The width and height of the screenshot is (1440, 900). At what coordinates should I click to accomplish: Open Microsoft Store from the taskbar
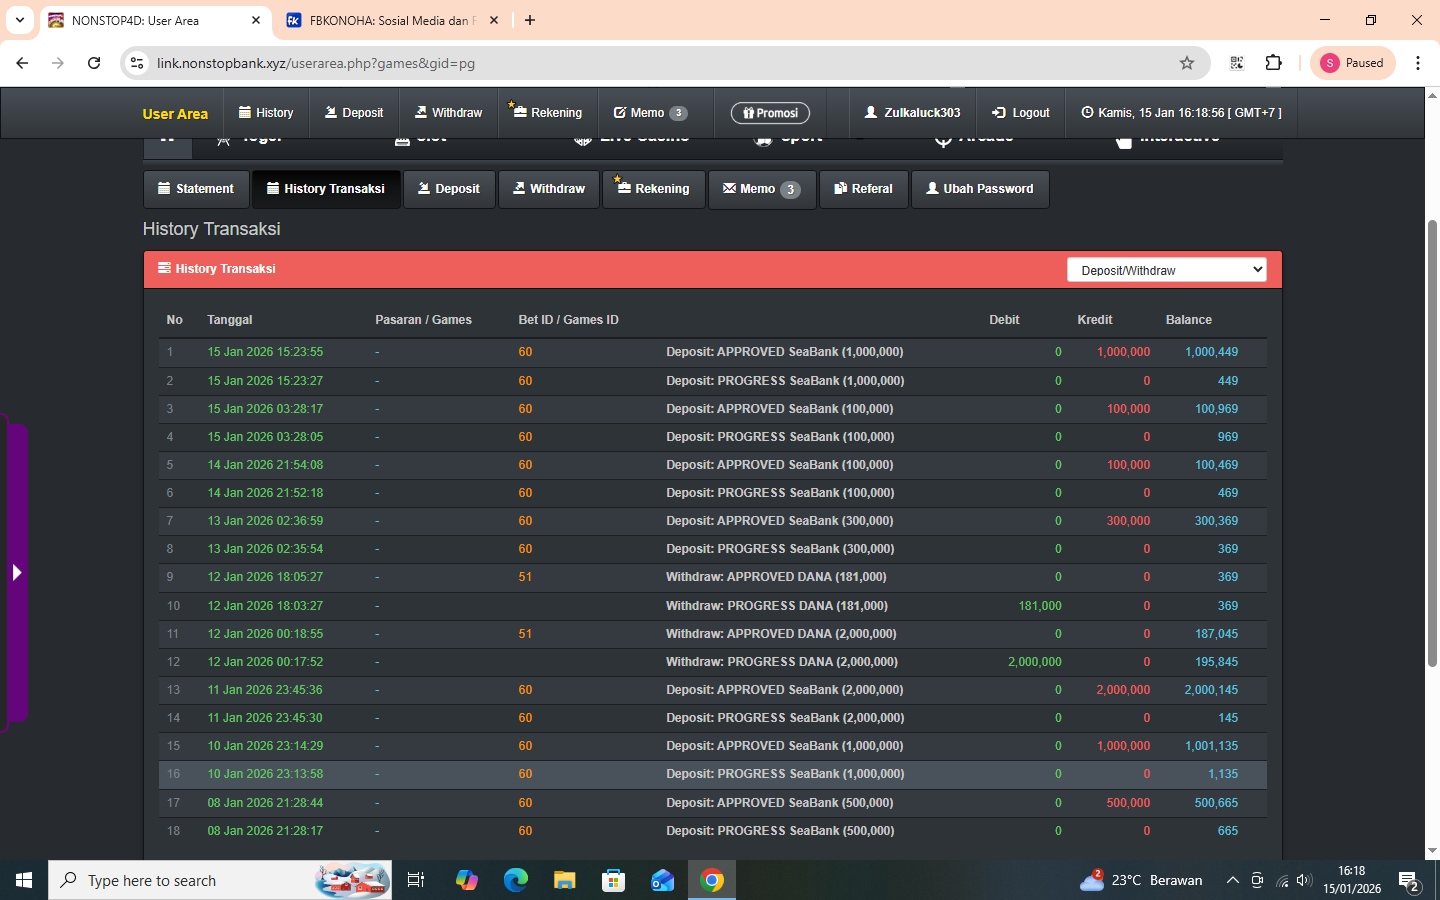pos(613,880)
